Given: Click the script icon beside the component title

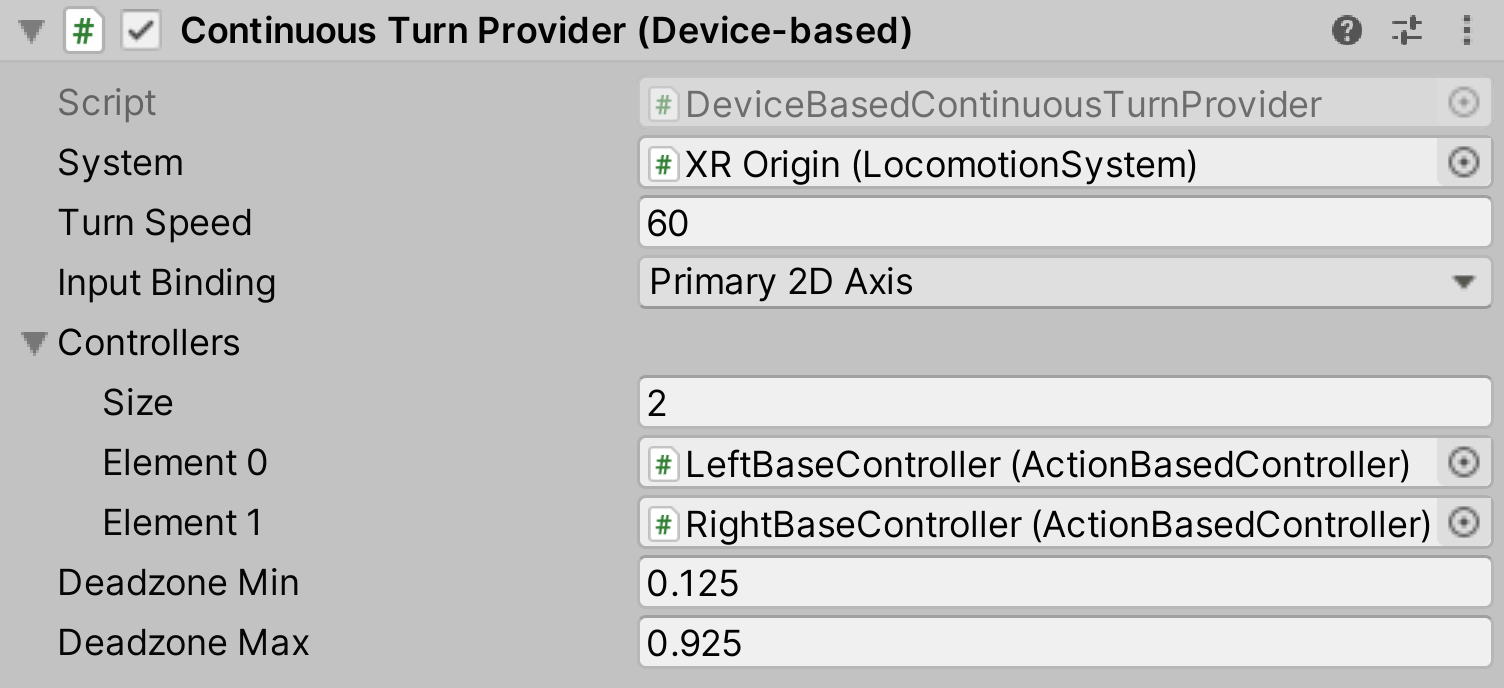Looking at the screenshot, I should point(85,31).
